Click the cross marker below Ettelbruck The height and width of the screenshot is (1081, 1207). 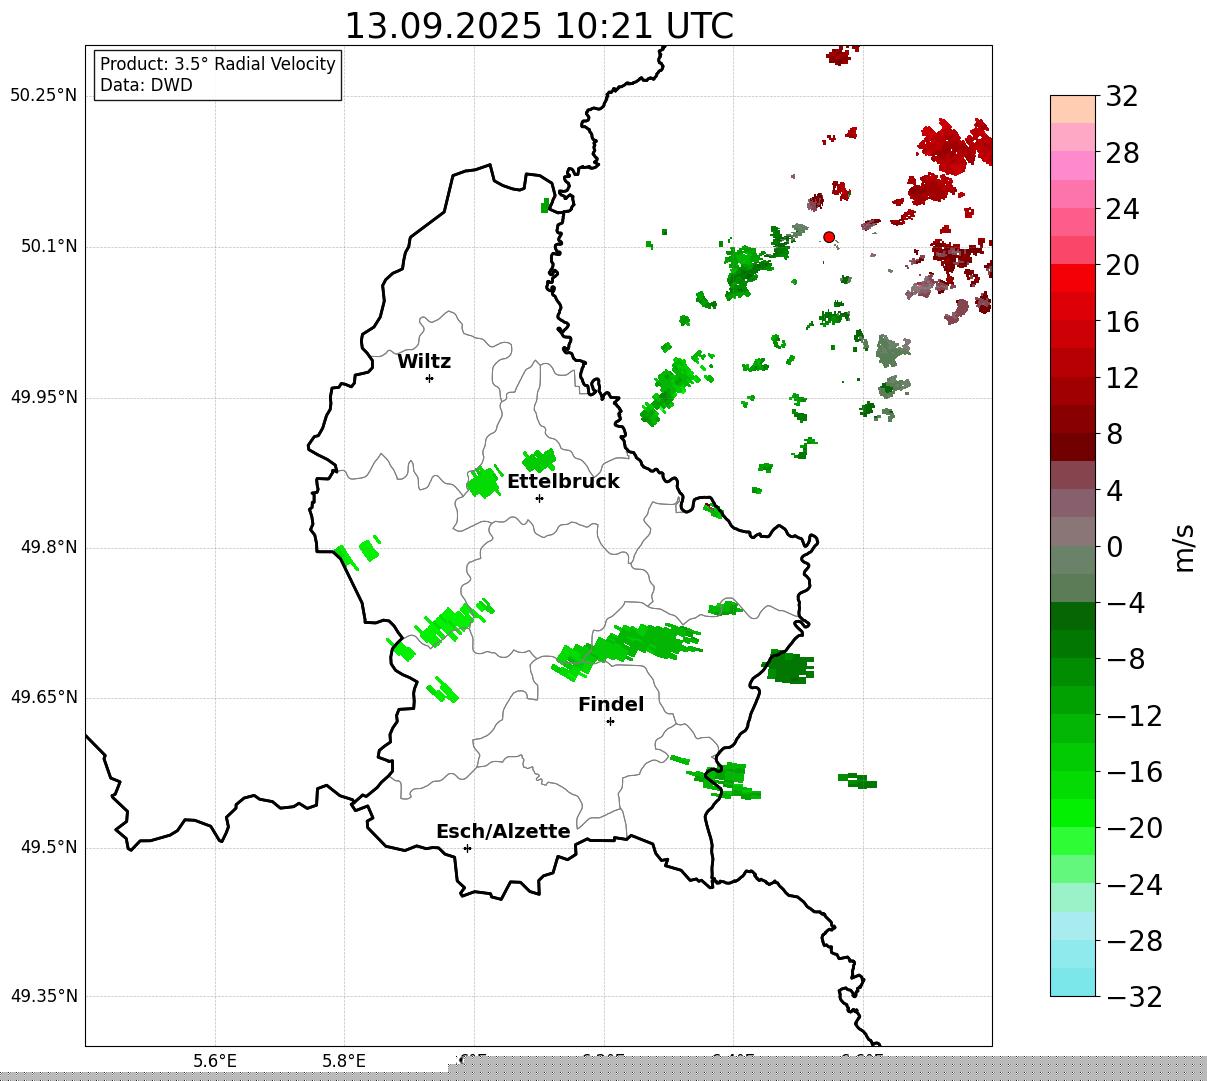tap(539, 498)
